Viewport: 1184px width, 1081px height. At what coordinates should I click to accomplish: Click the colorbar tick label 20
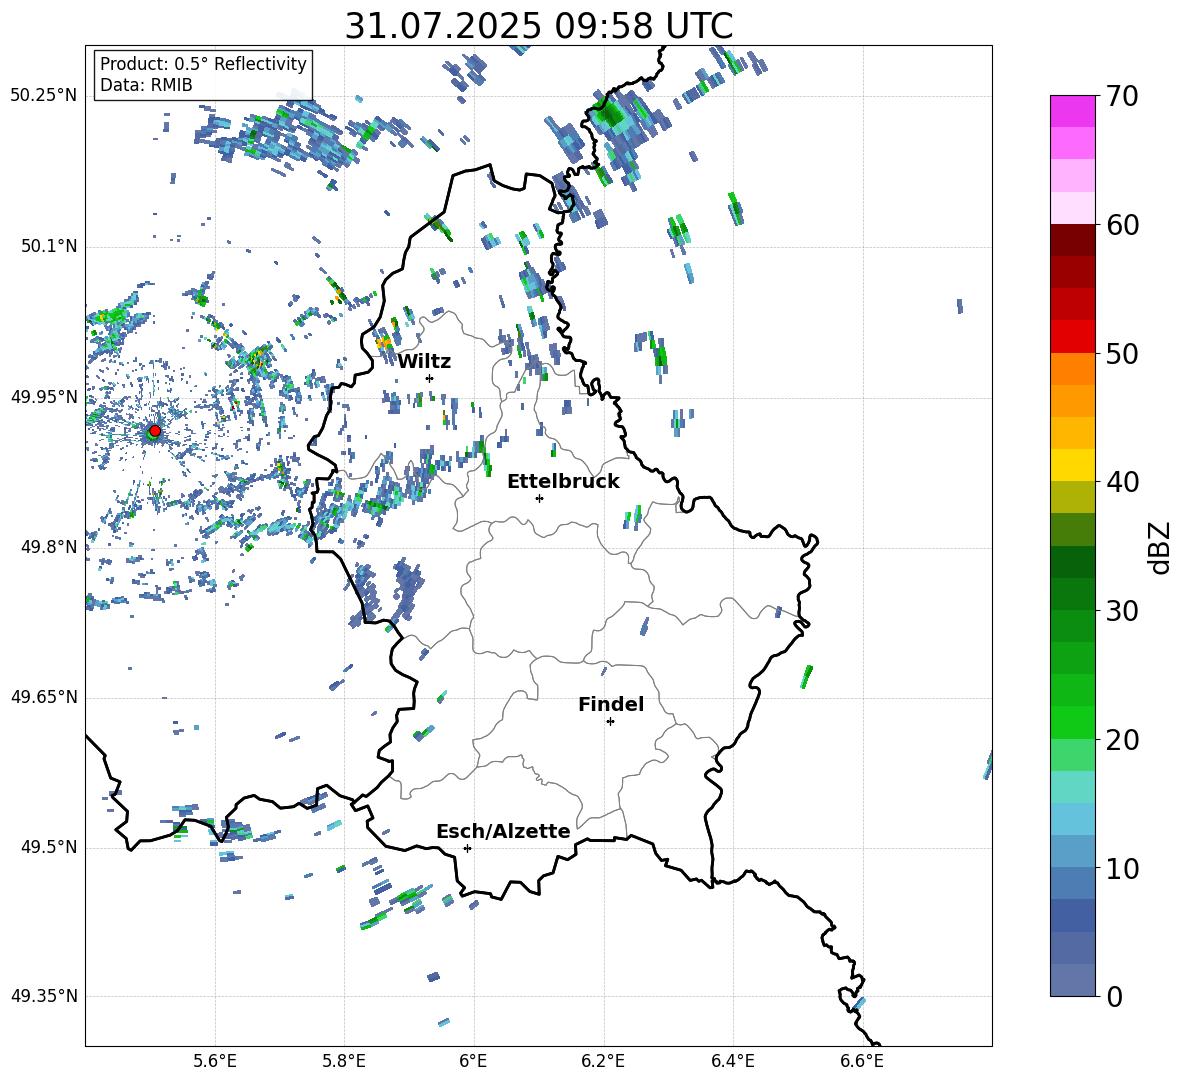pyautogui.click(x=1122, y=739)
